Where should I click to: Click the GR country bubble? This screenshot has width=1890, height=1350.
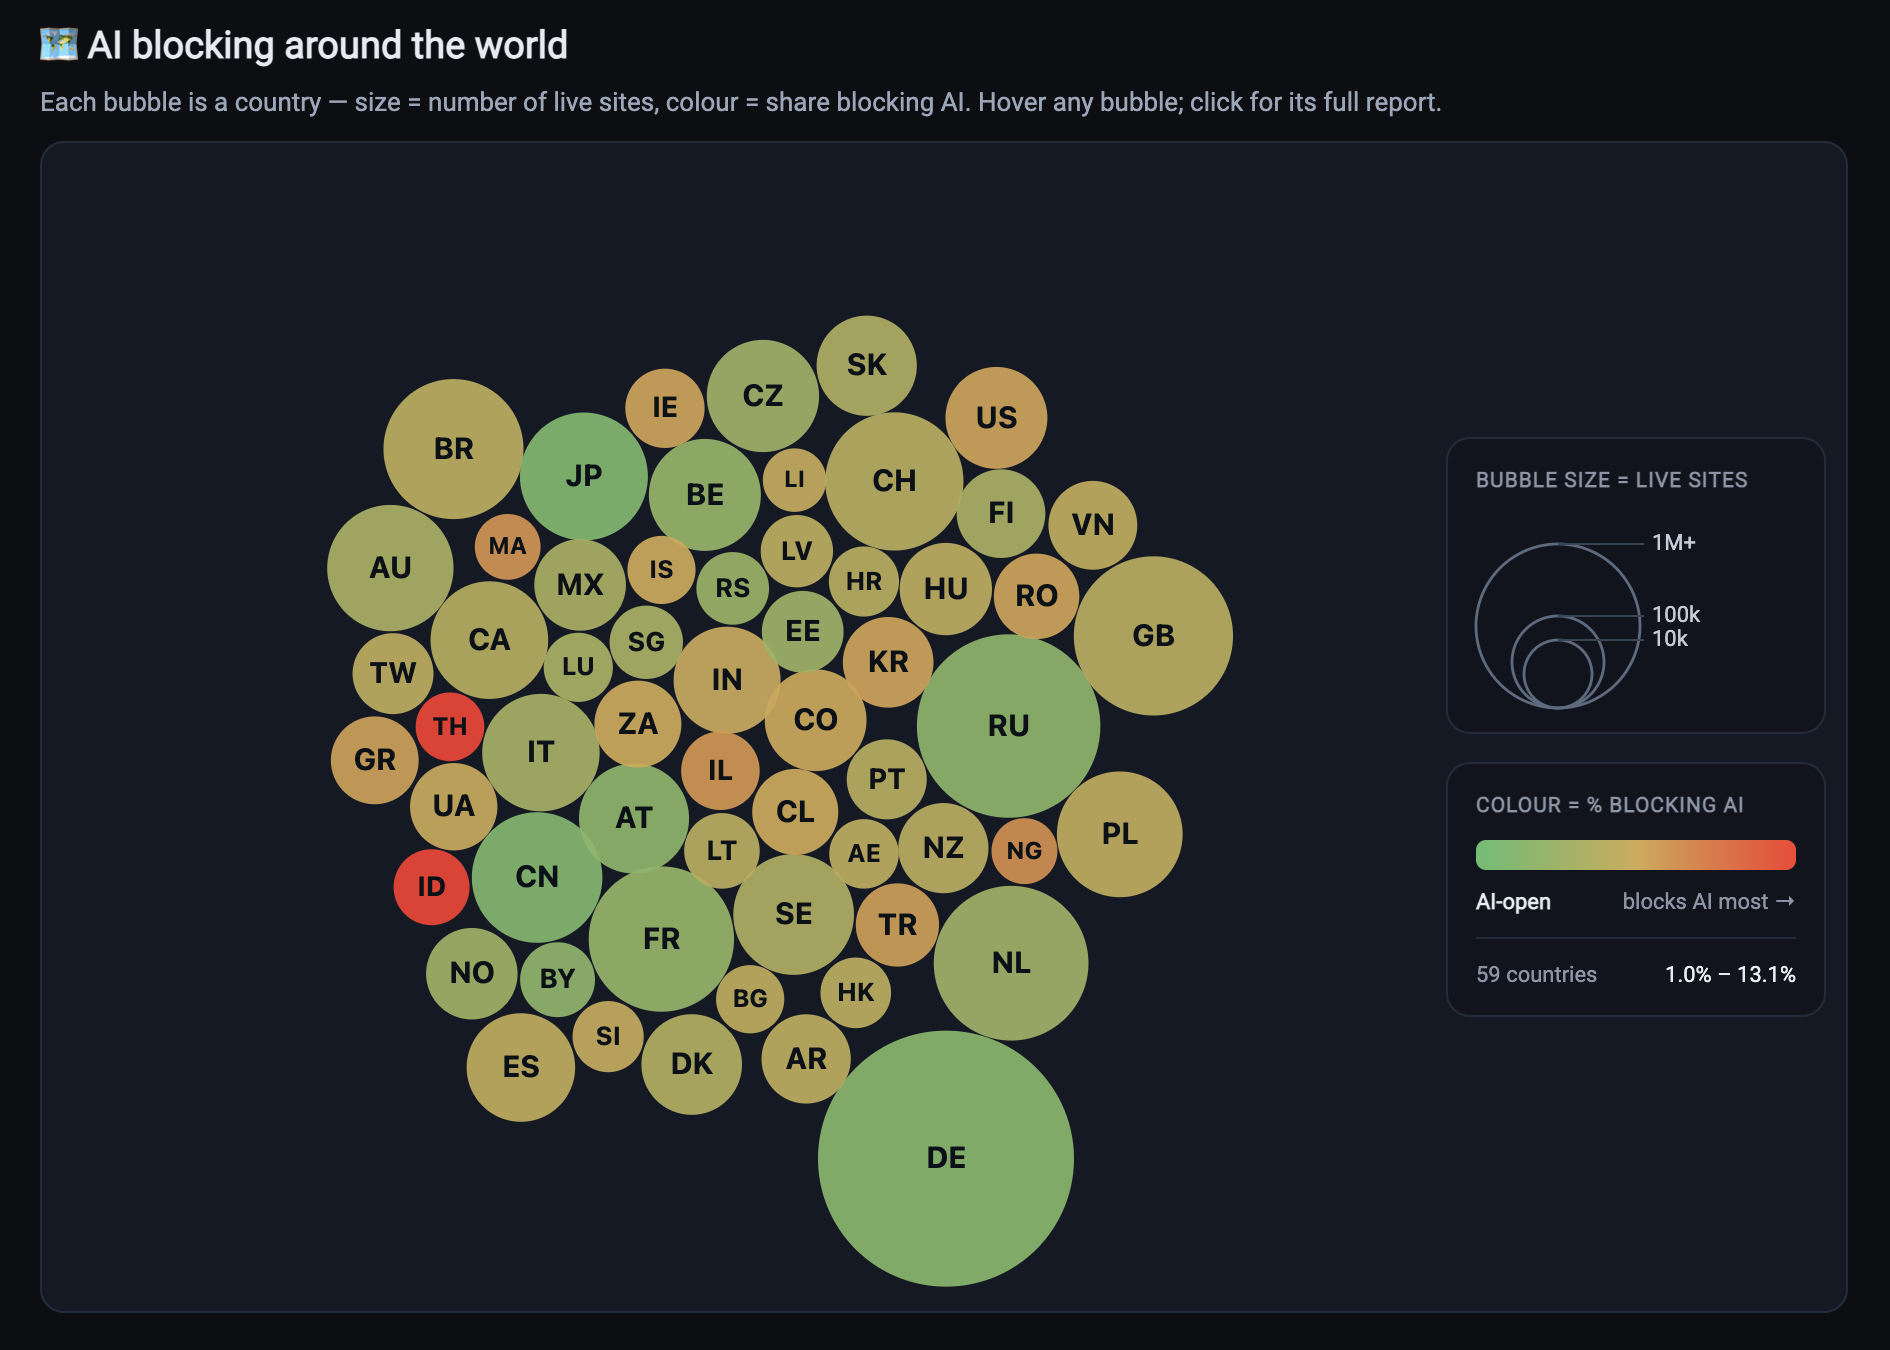(x=375, y=760)
